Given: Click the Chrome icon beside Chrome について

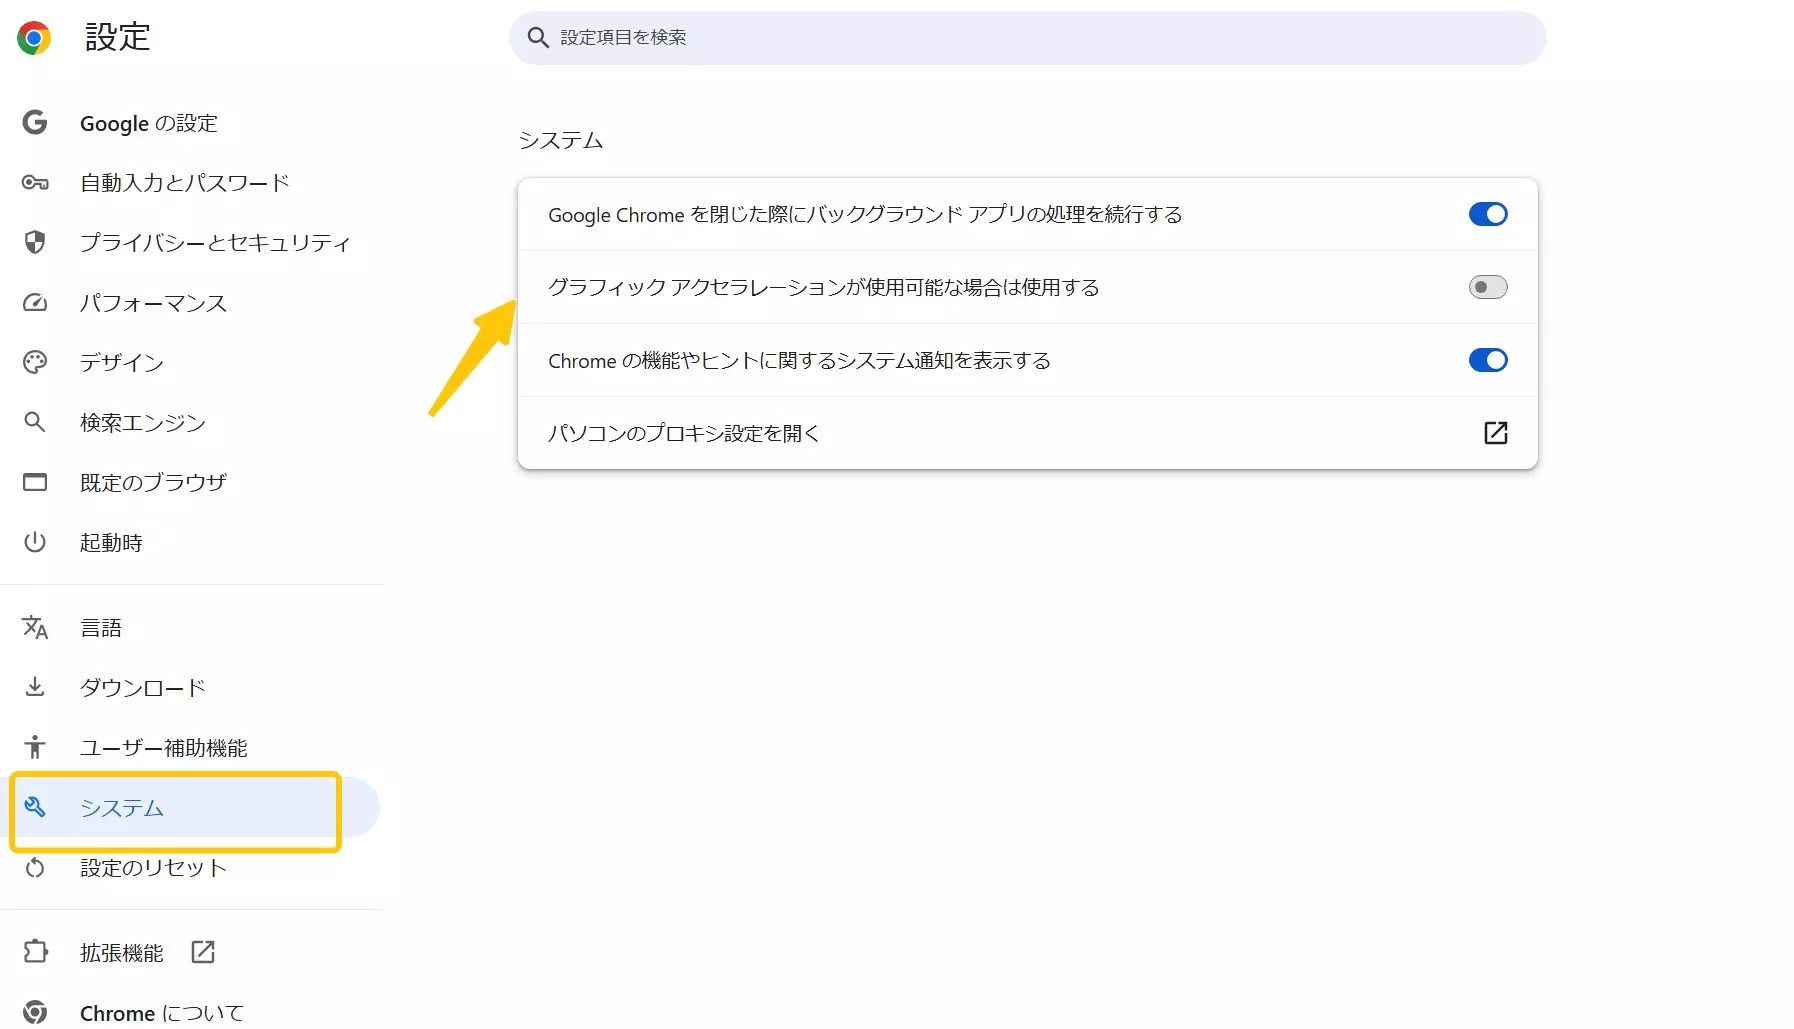Looking at the screenshot, I should (x=35, y=1012).
